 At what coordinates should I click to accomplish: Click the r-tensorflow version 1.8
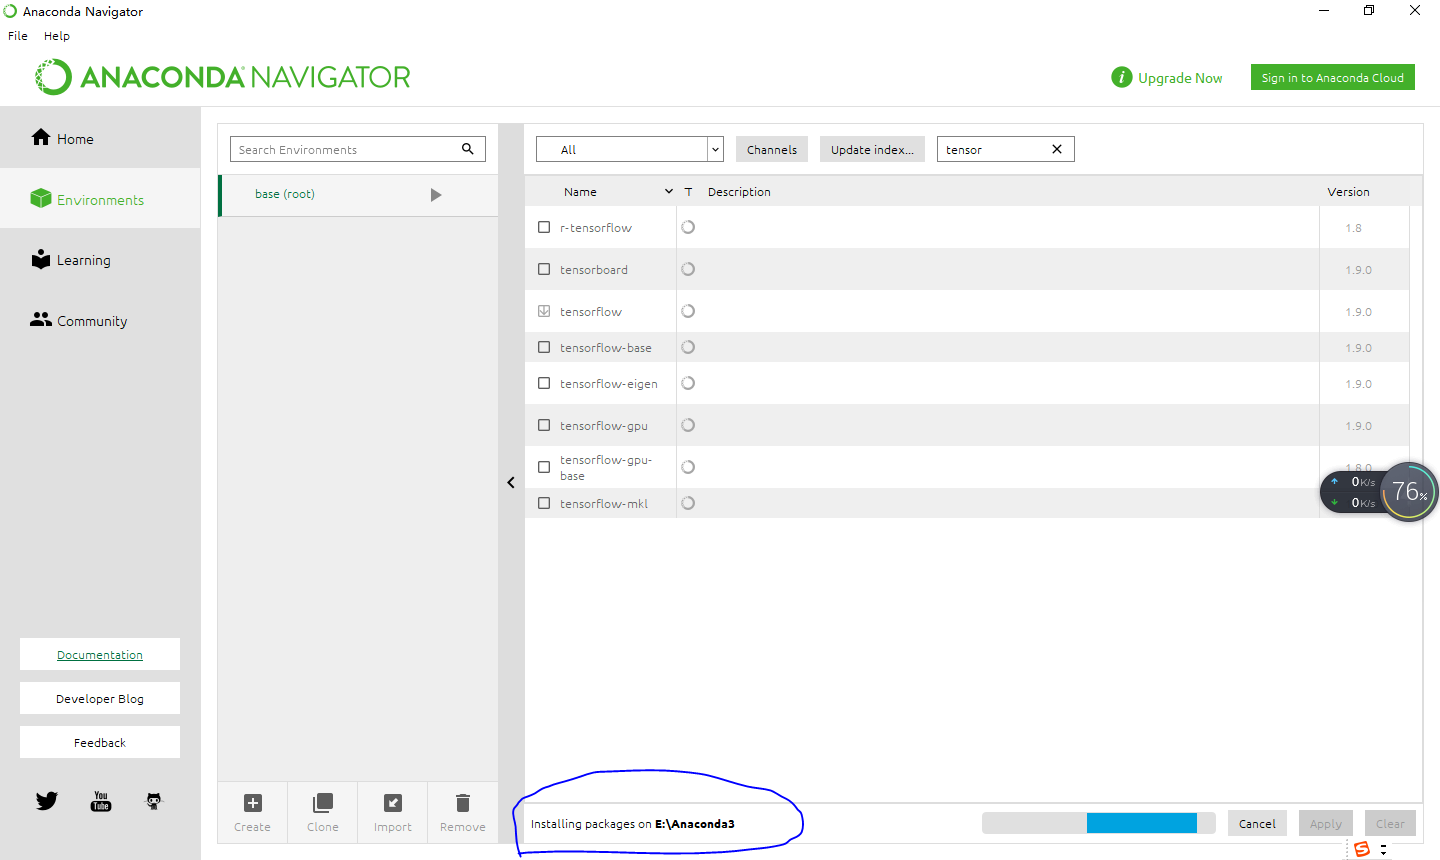(1353, 228)
